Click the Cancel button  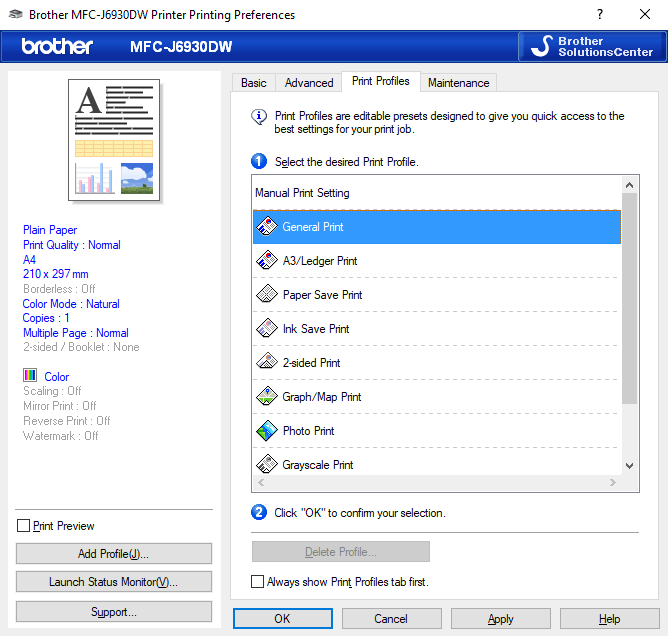pyautogui.click(x=392, y=619)
